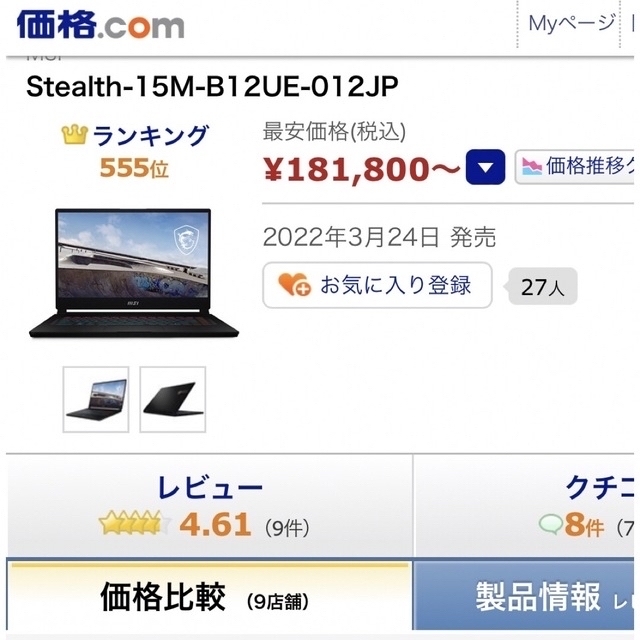The image size is (640, 640).
Task: Click the ランキング 555位 link
Action: pyautogui.click(x=135, y=151)
